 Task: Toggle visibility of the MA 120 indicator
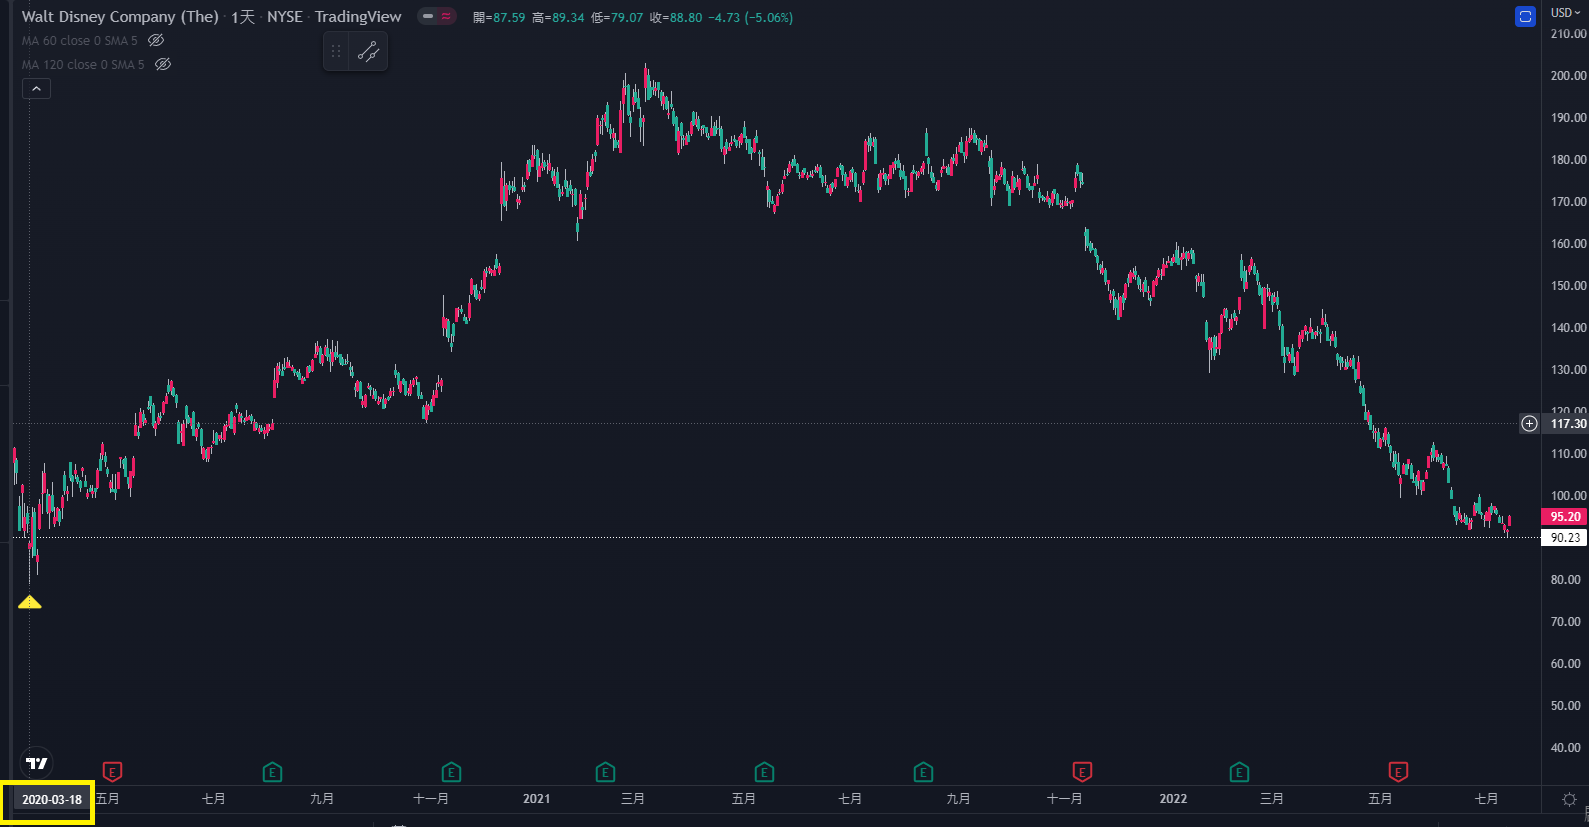tap(163, 64)
